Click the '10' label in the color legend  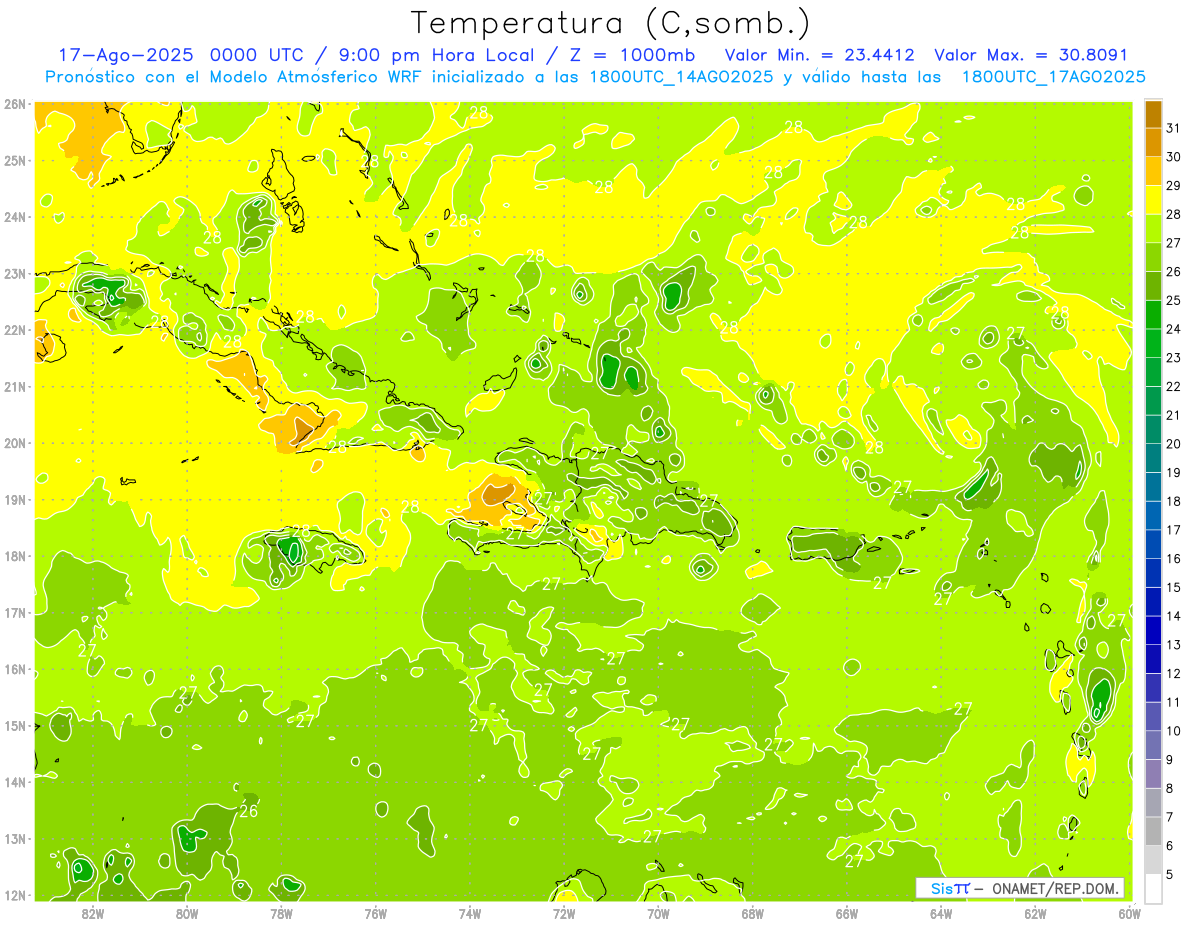(x=1173, y=731)
